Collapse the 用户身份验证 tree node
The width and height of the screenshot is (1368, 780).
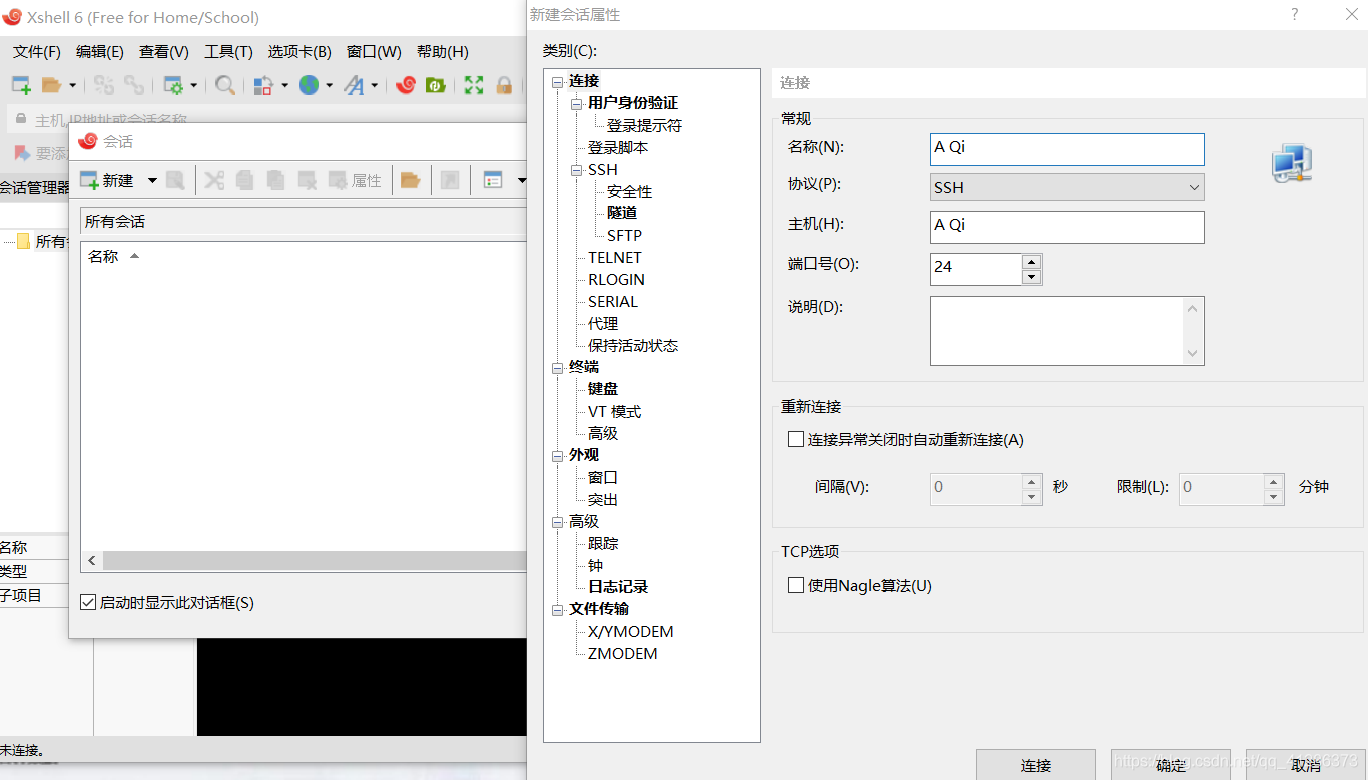pyautogui.click(x=577, y=103)
